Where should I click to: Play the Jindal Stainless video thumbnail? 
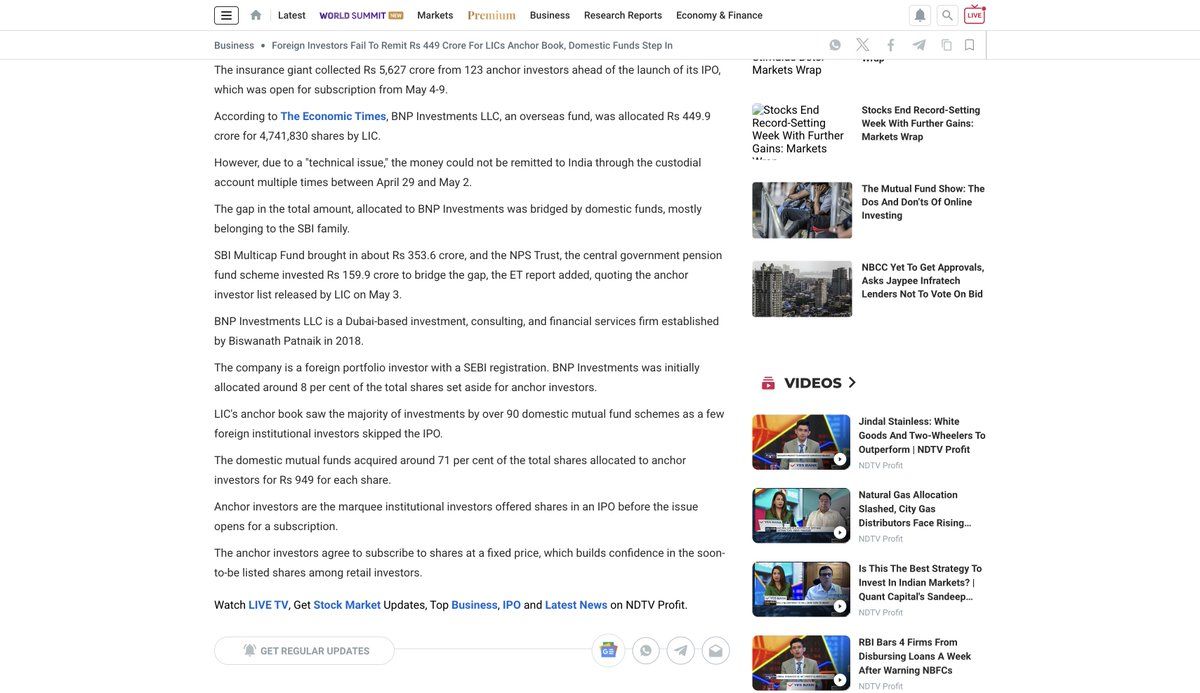click(800, 442)
